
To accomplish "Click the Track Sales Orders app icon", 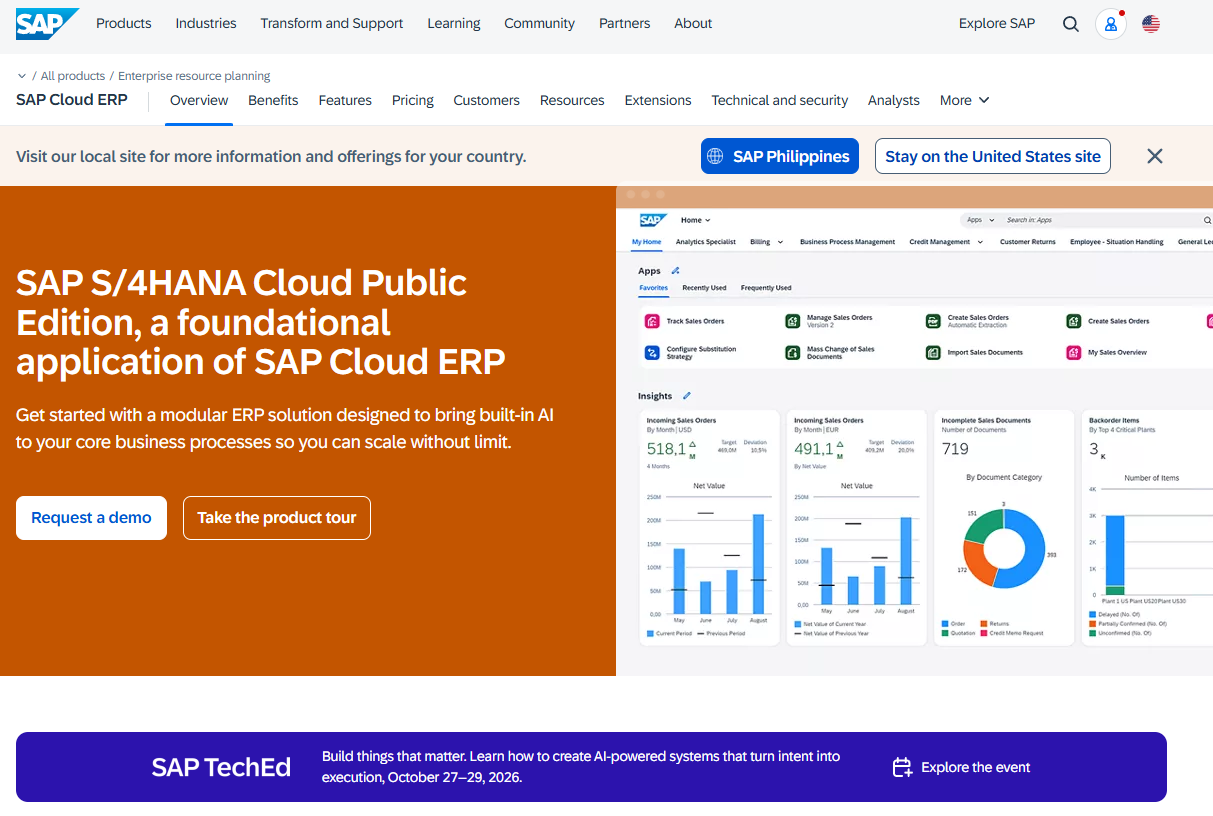I will (x=652, y=321).
